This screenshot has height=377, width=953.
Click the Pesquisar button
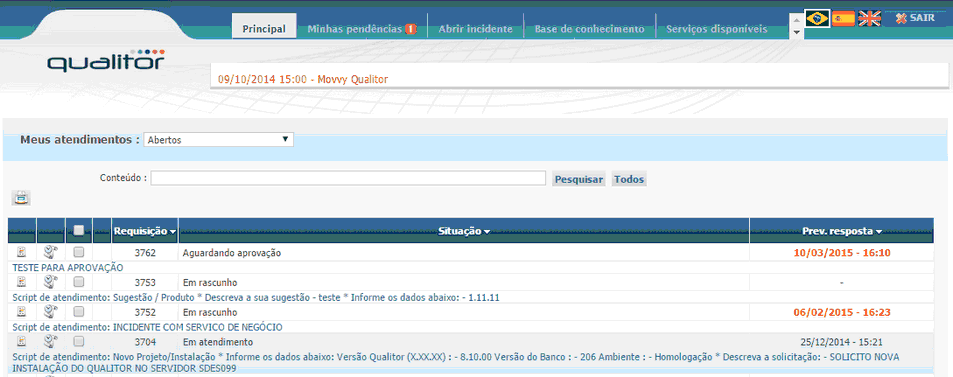click(579, 179)
